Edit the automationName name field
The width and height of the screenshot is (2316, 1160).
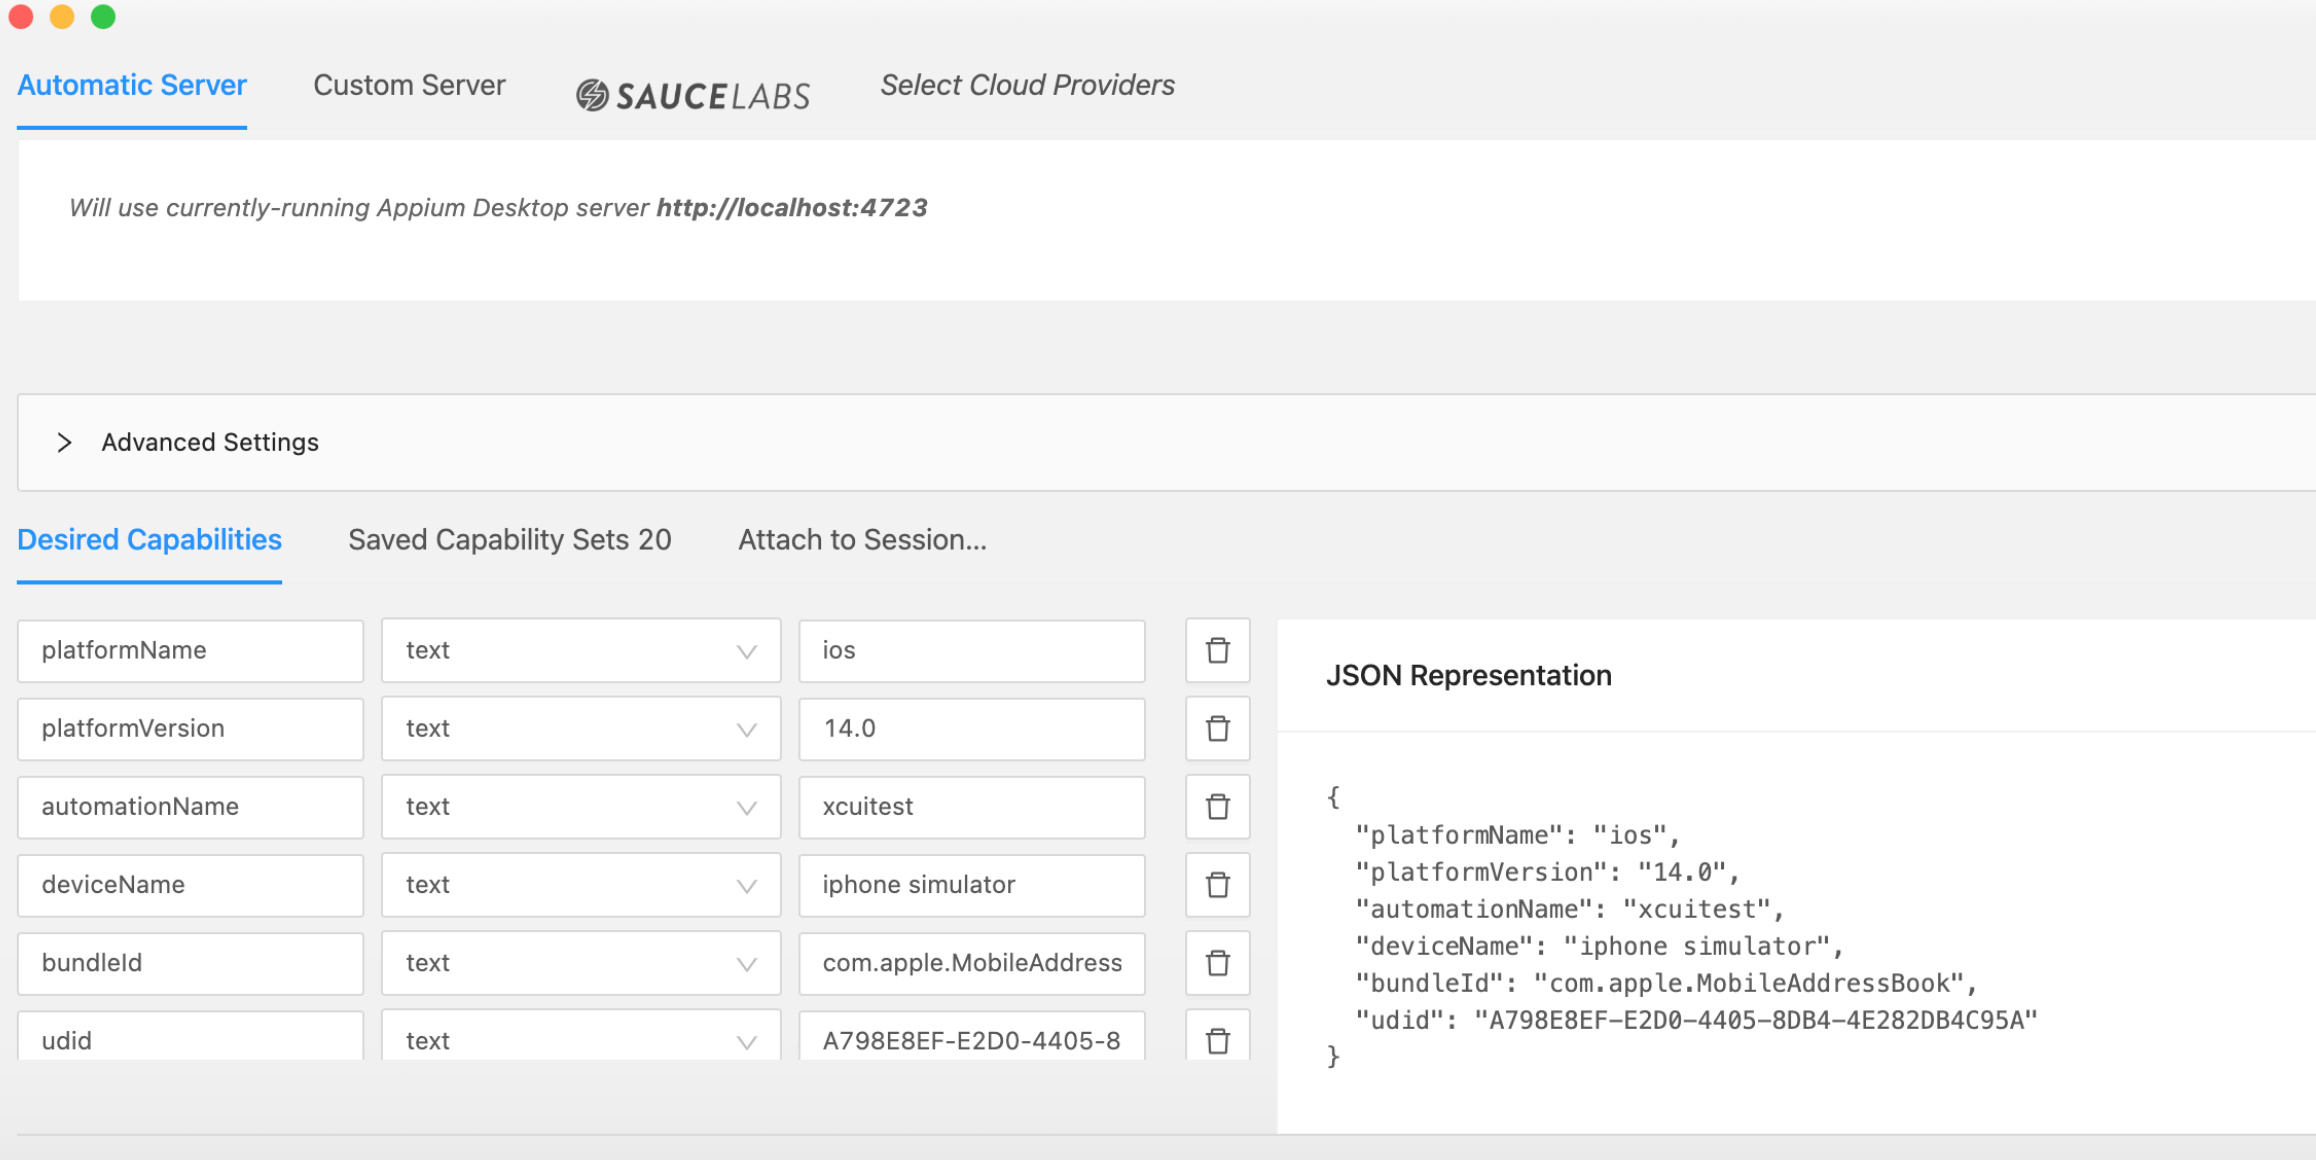pos(190,806)
